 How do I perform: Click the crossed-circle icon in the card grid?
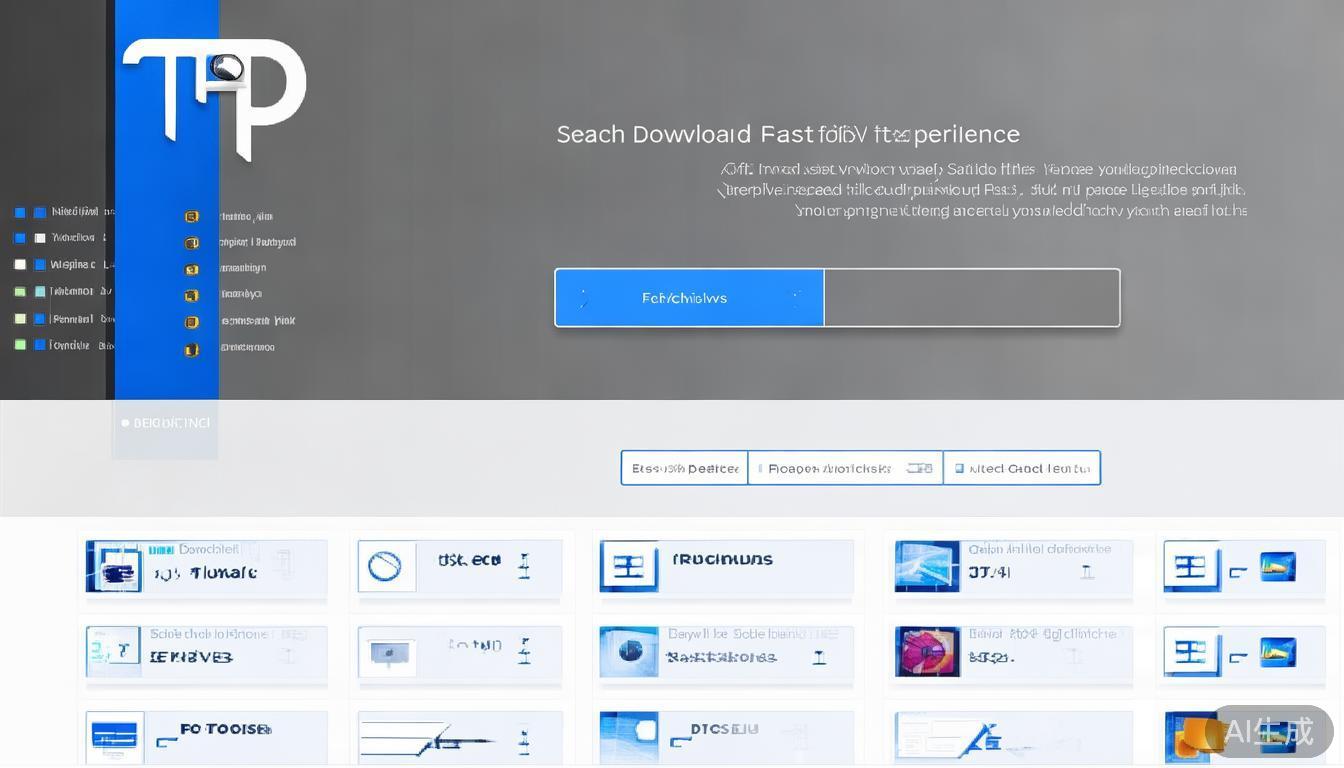click(385, 567)
